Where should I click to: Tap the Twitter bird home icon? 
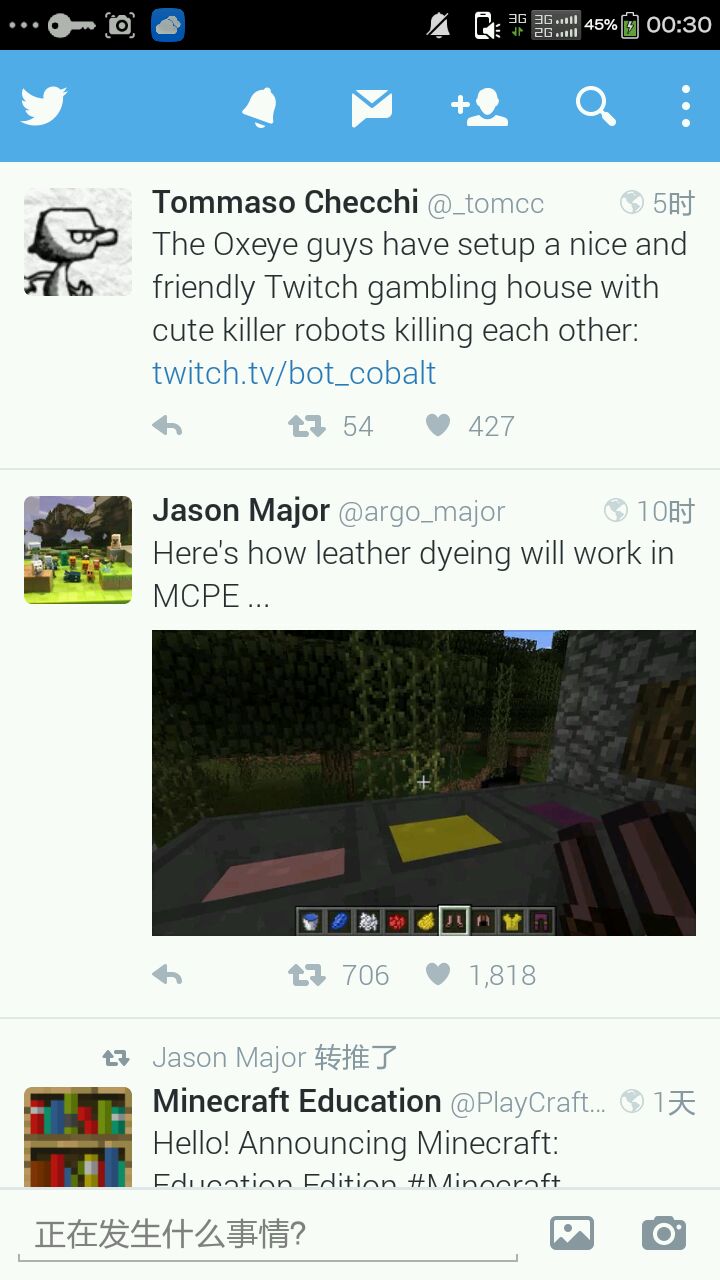[44, 106]
